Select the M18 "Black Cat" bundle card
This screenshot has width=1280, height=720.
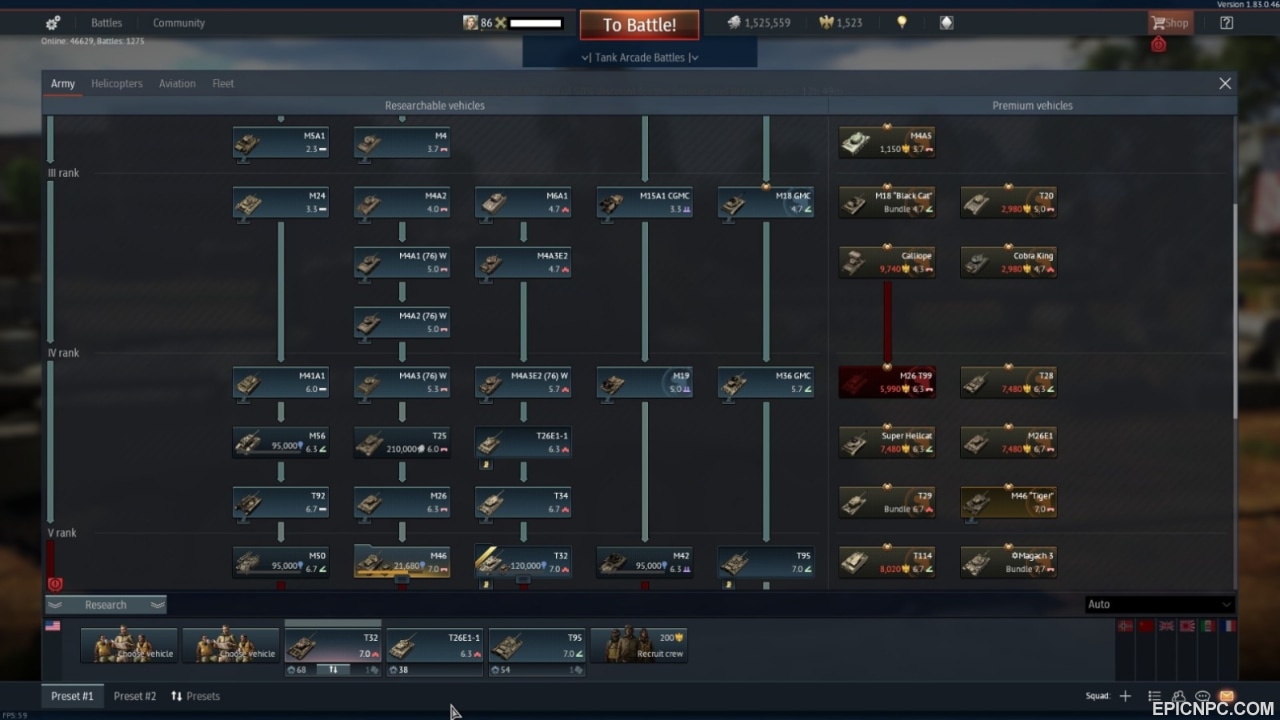point(887,202)
